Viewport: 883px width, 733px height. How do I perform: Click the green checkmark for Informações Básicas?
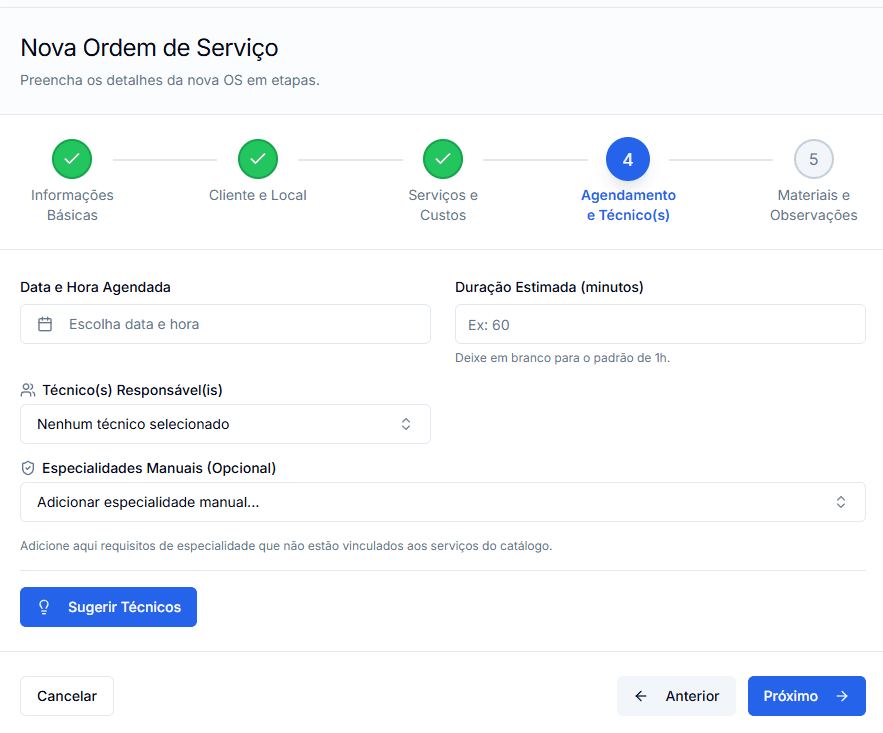pyautogui.click(x=72, y=159)
